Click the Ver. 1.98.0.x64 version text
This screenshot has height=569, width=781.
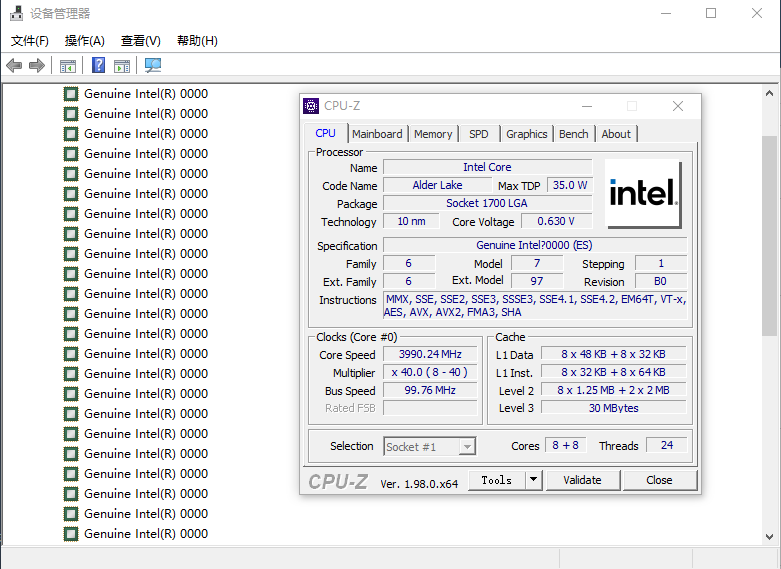[419, 484]
